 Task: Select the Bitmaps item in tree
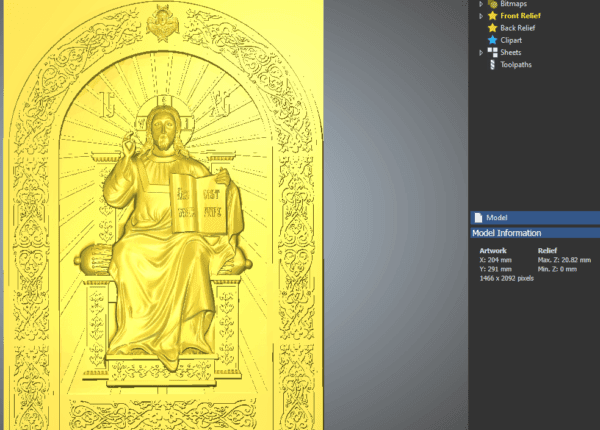(514, 4)
